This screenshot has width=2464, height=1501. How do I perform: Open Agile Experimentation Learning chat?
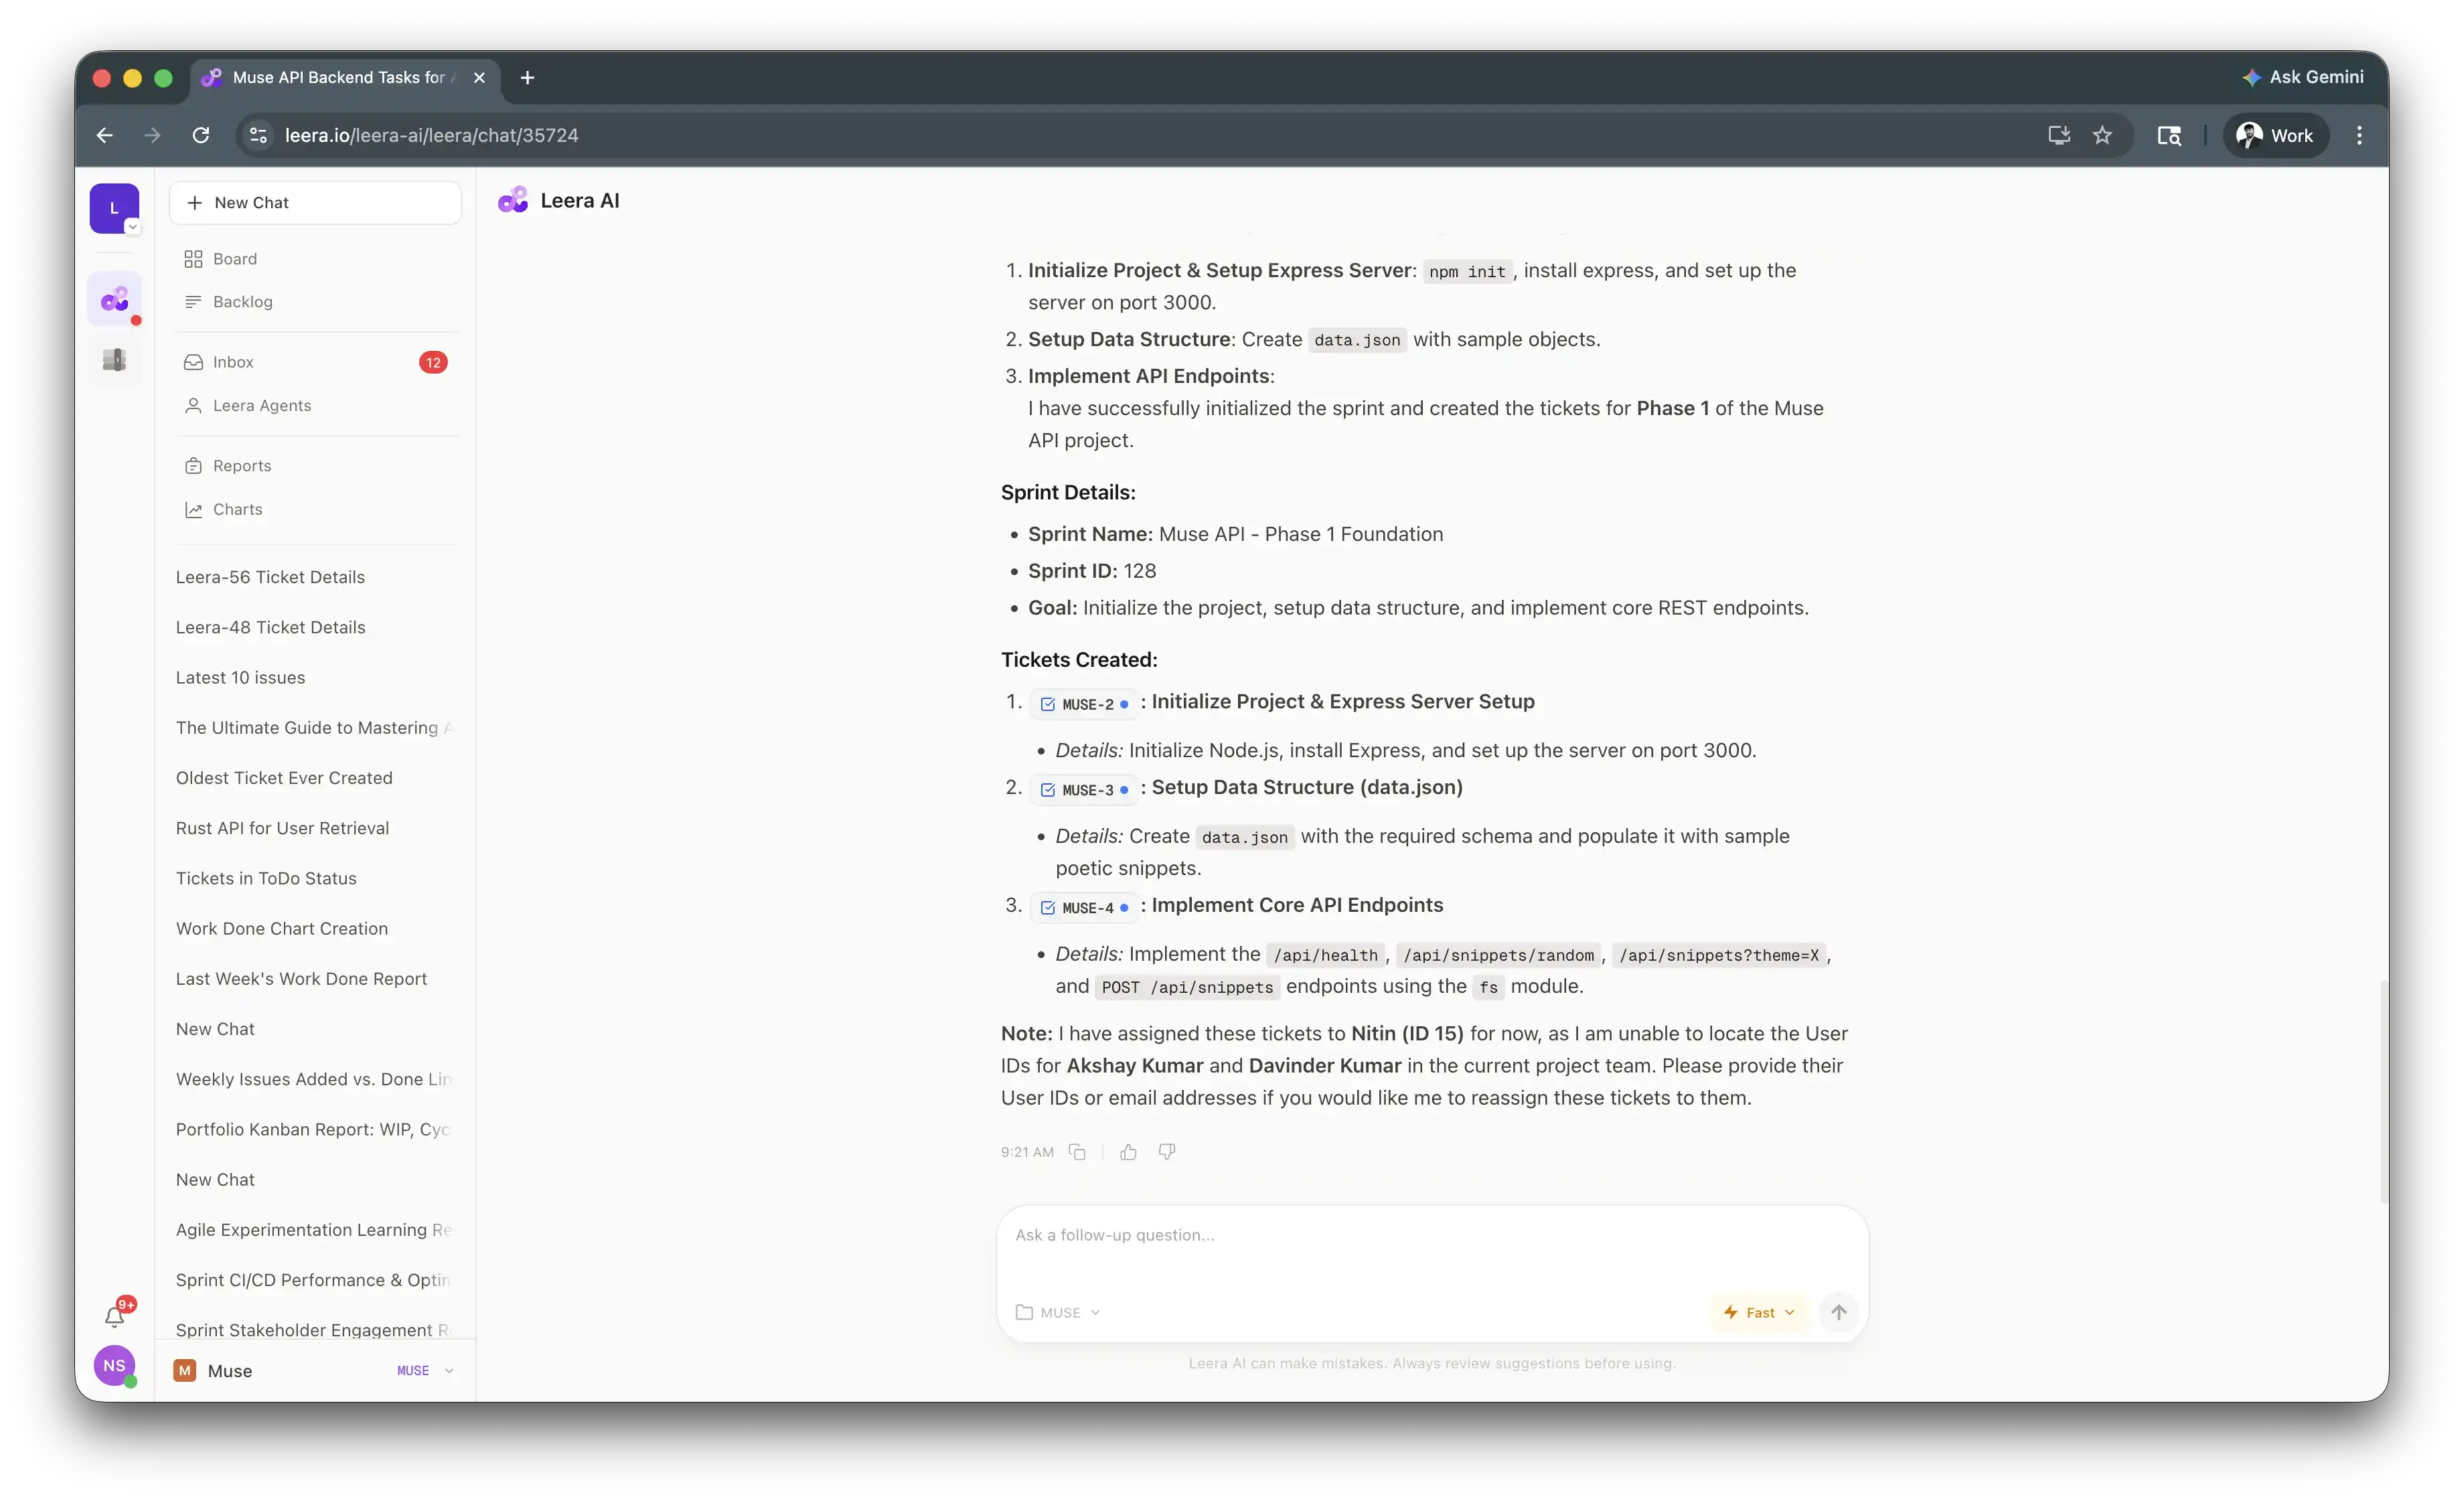point(315,1230)
